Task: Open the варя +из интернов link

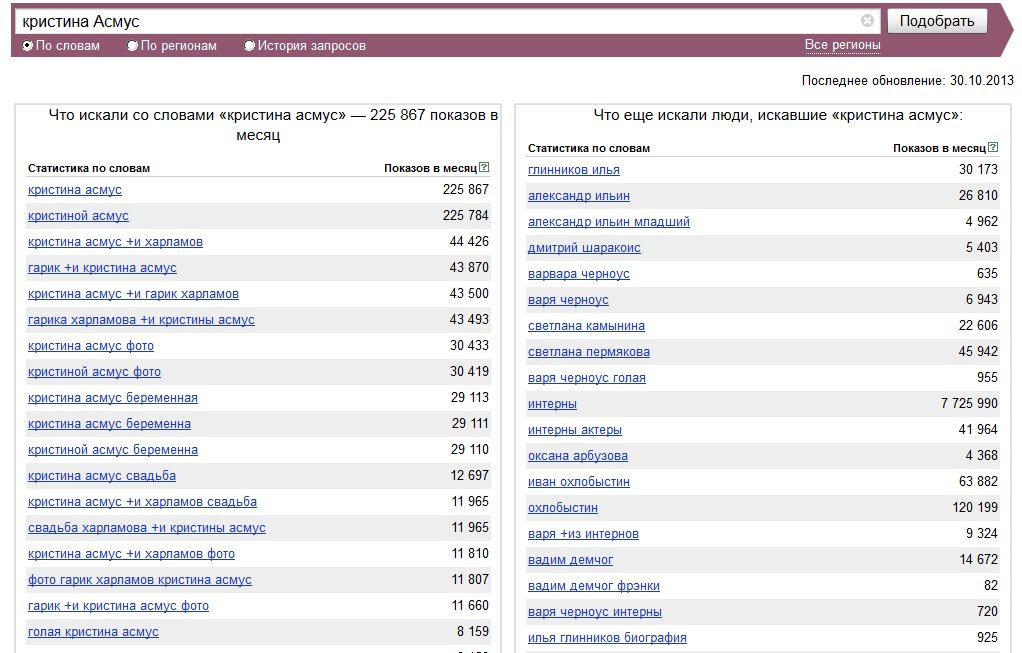Action: tap(583, 534)
